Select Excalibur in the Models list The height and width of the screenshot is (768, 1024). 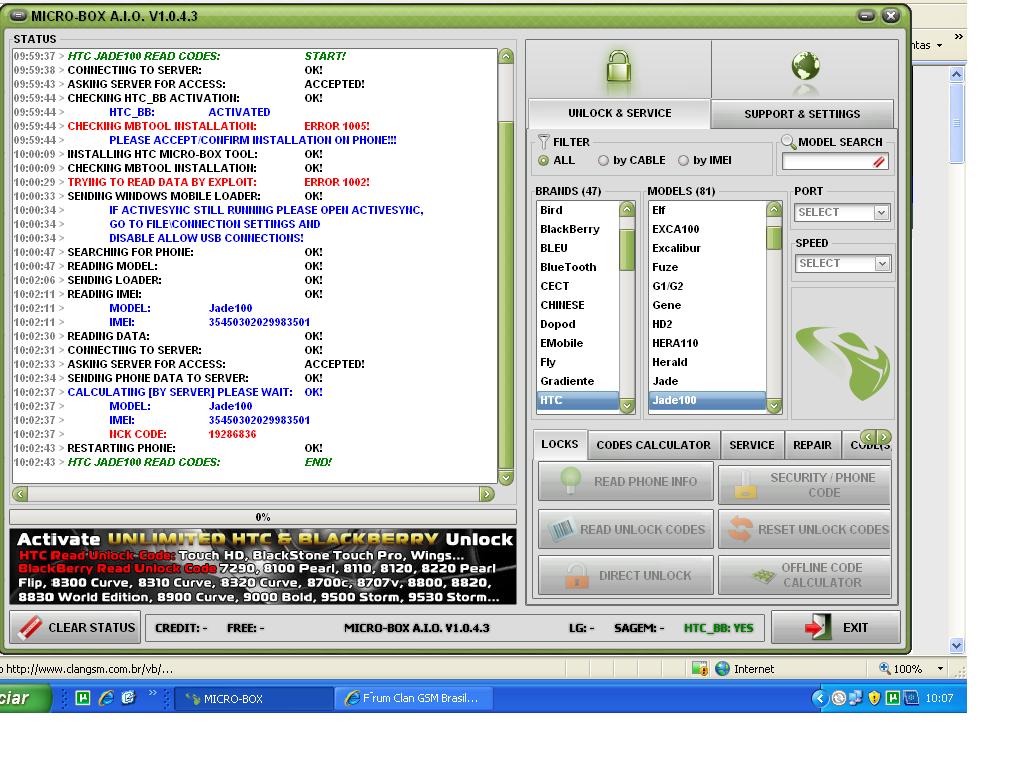point(707,248)
